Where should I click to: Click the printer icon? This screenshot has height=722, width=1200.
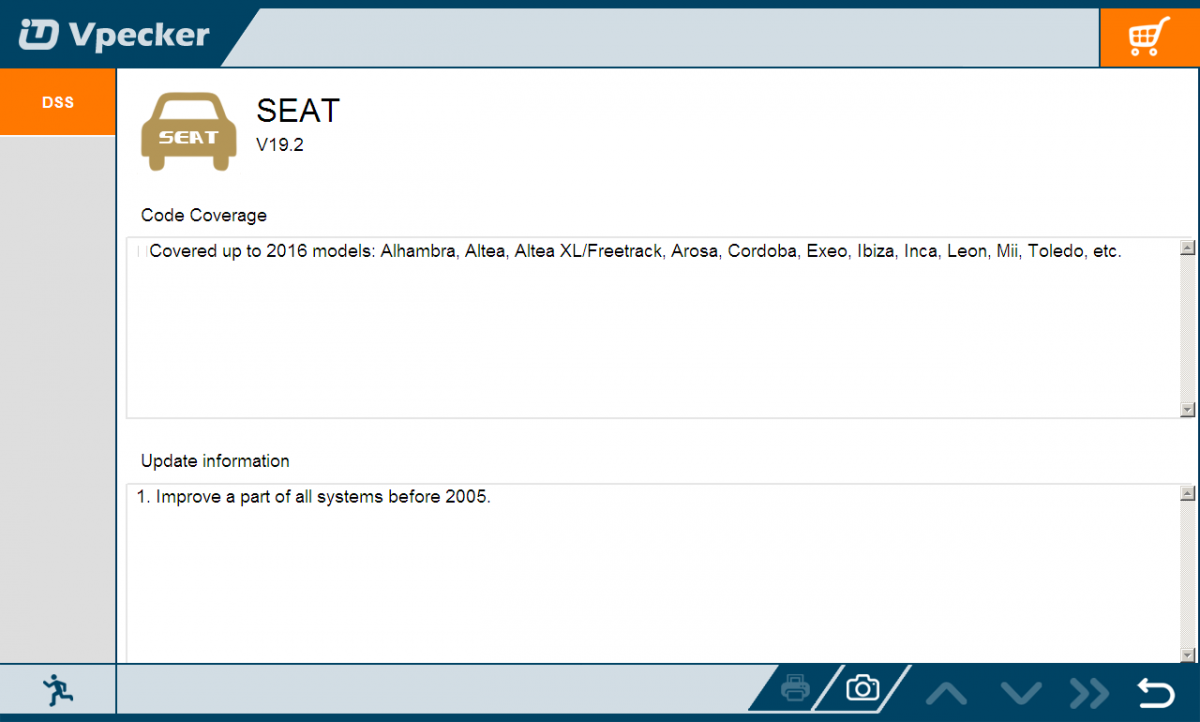pos(796,688)
